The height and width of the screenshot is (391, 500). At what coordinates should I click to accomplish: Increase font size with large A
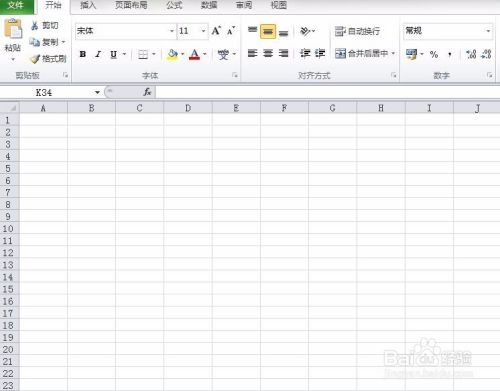click(216, 31)
